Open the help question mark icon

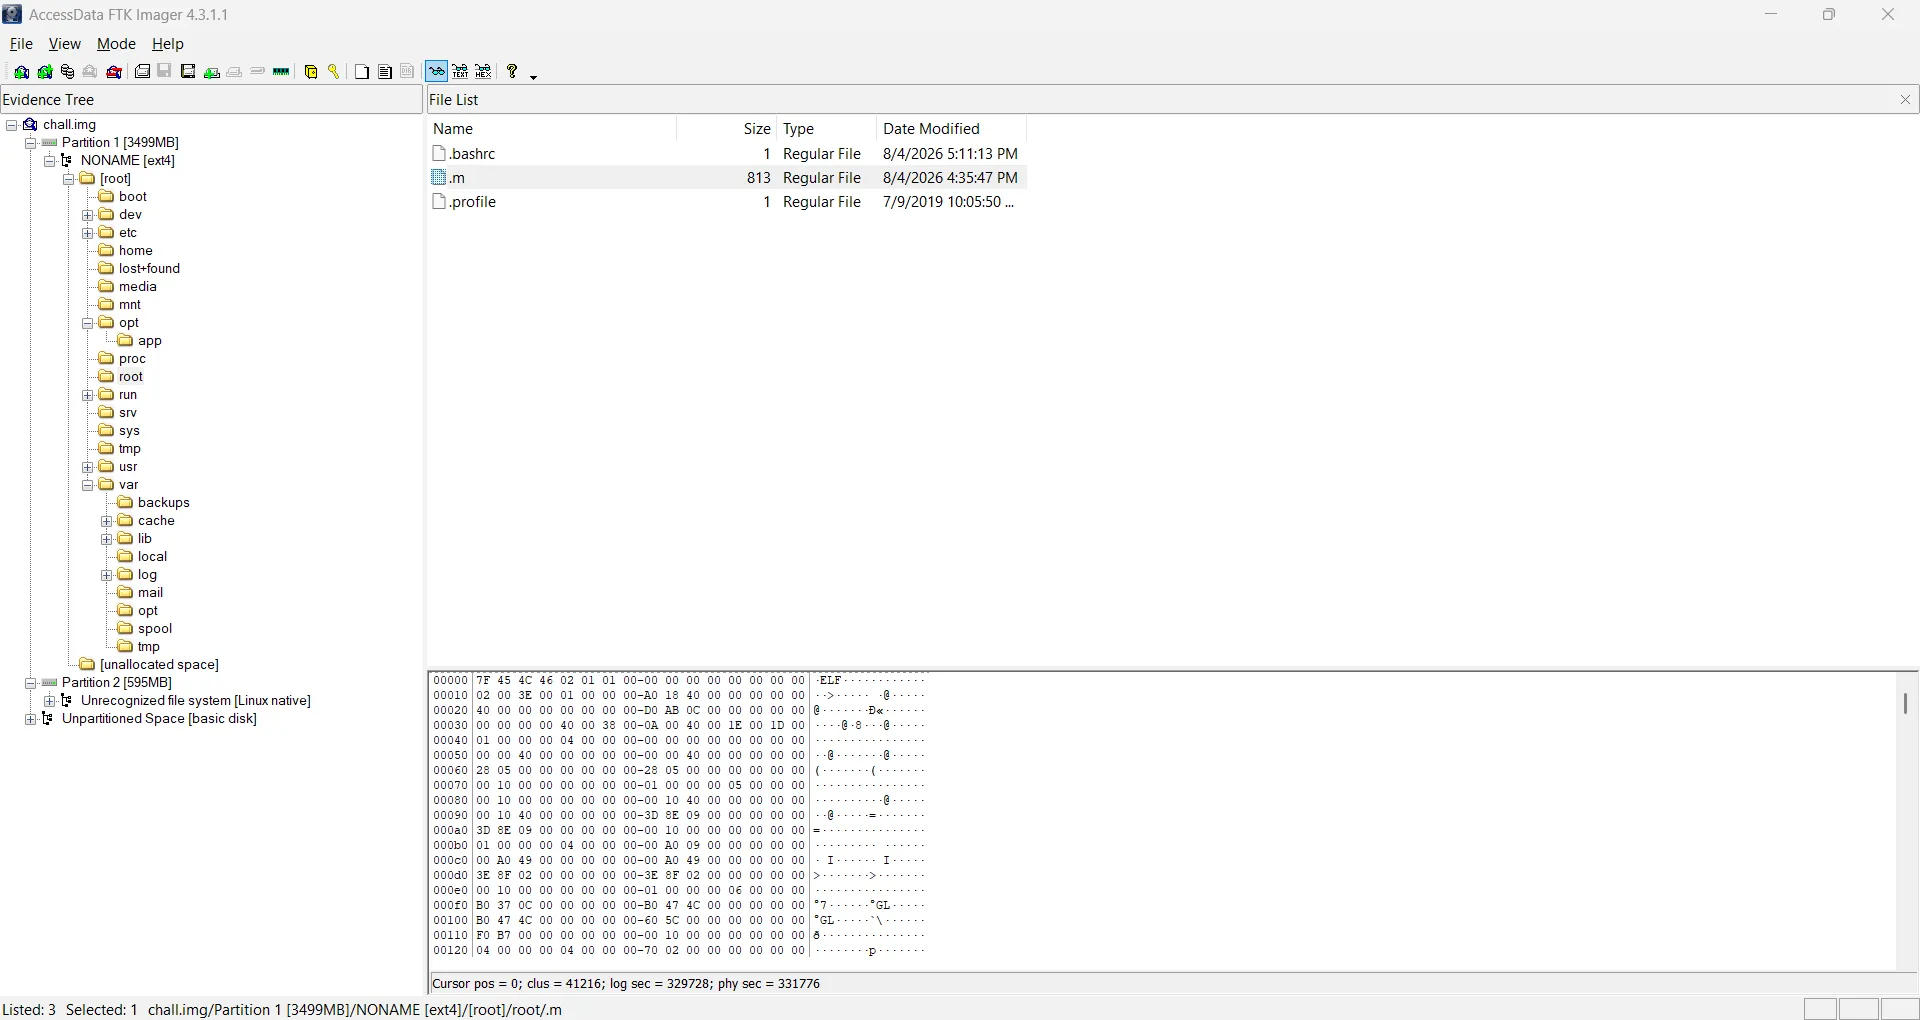pyautogui.click(x=512, y=72)
